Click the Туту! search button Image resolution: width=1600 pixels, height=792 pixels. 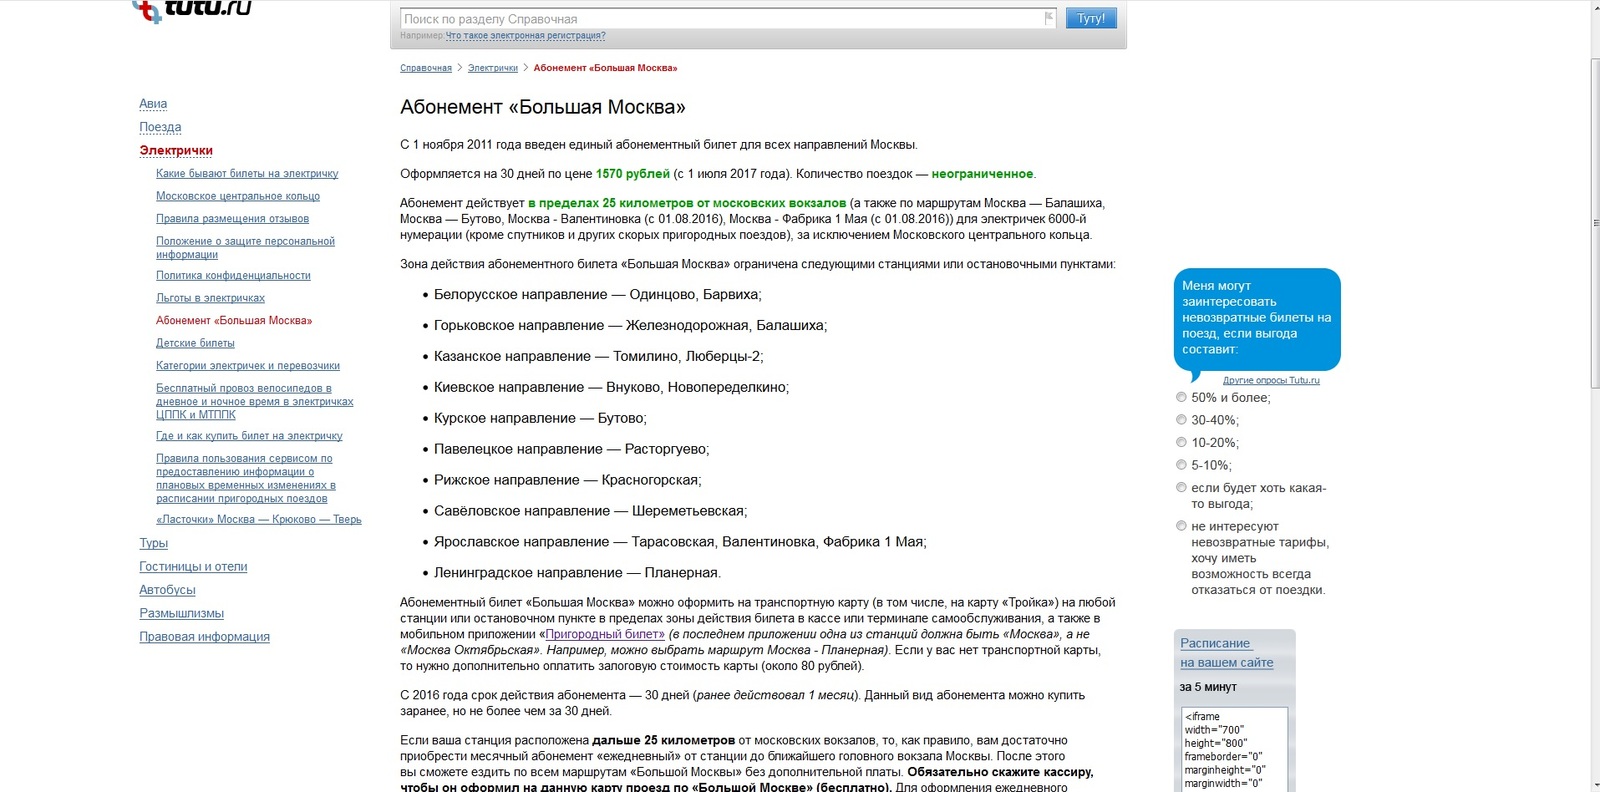point(1091,18)
